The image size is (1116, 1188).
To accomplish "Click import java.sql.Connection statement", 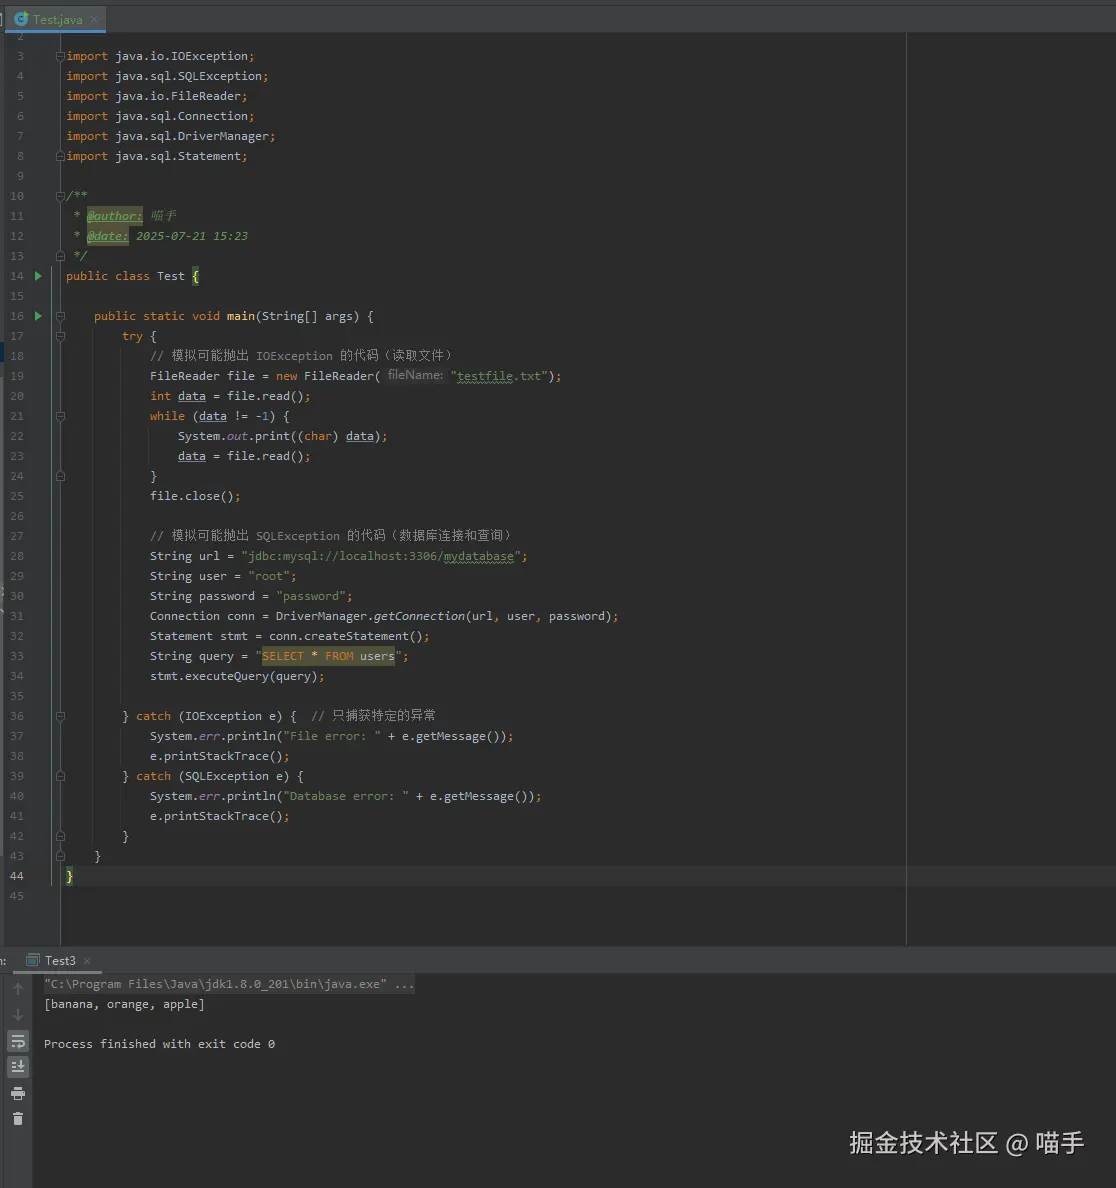I will click(x=160, y=116).
